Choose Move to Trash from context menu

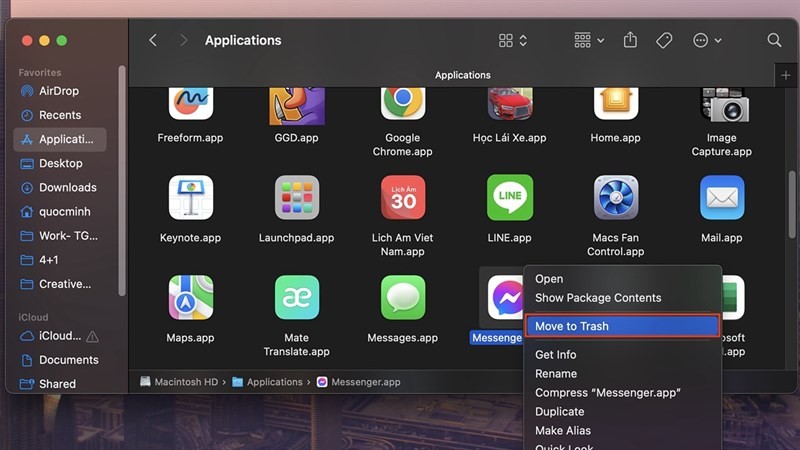pyautogui.click(x=621, y=326)
